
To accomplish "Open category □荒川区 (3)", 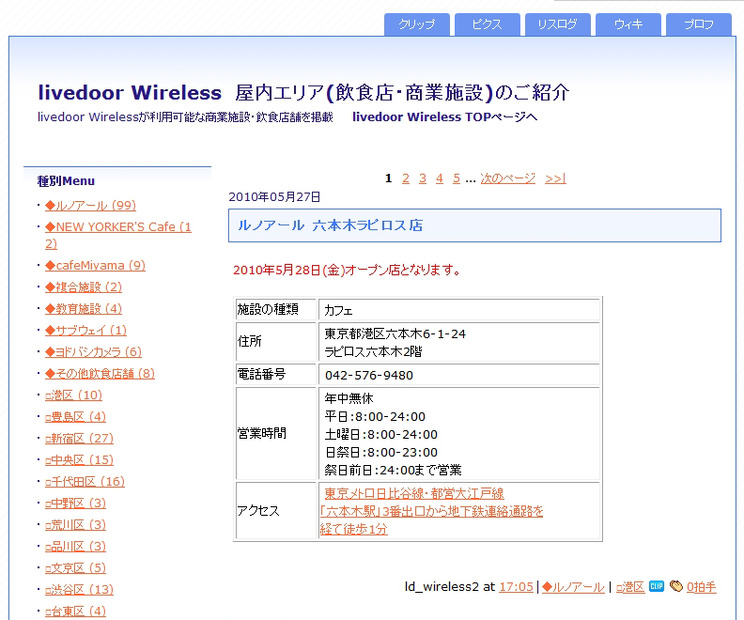I will click(x=75, y=525).
